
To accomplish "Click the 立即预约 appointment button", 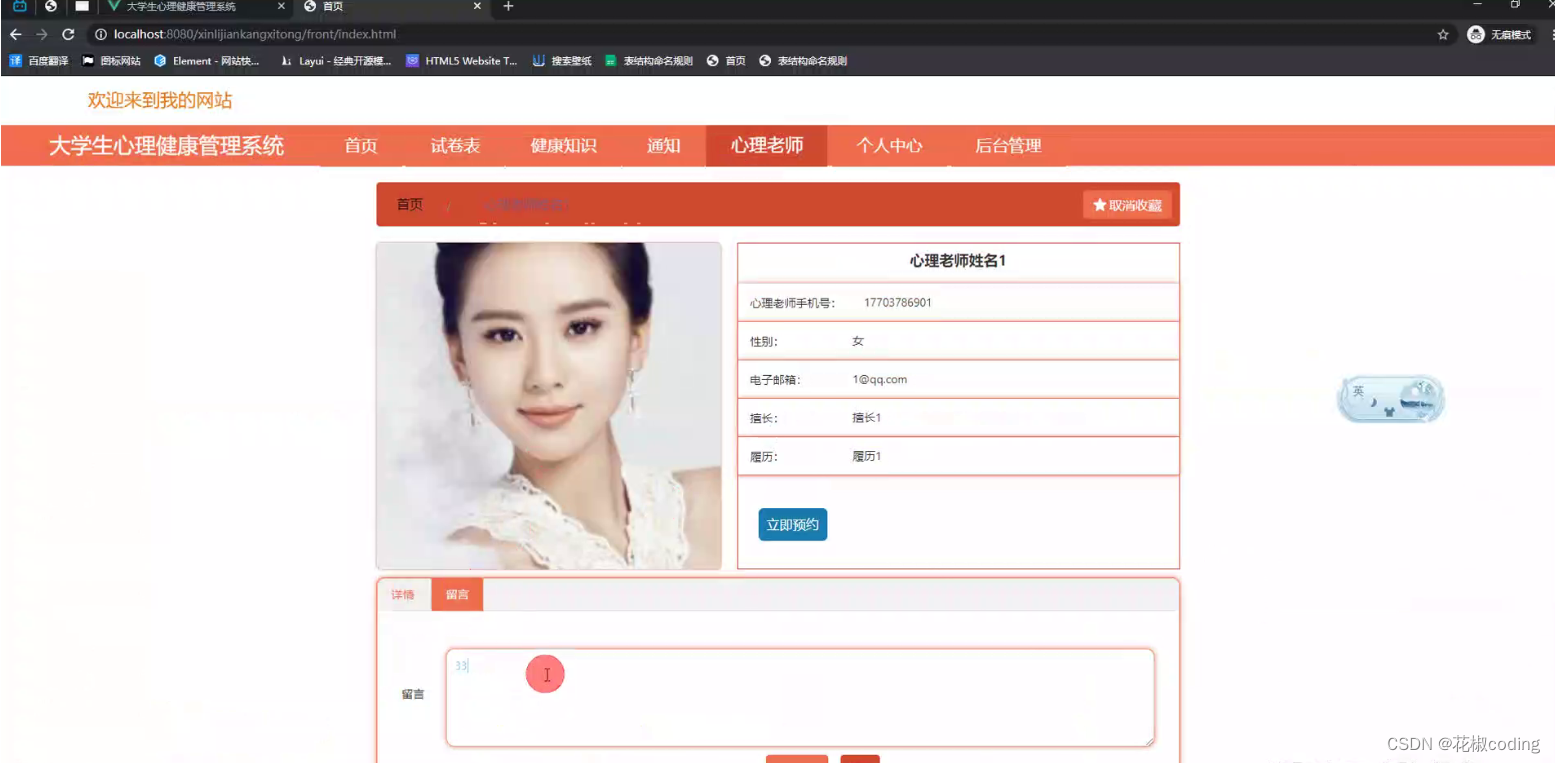I will (x=791, y=524).
